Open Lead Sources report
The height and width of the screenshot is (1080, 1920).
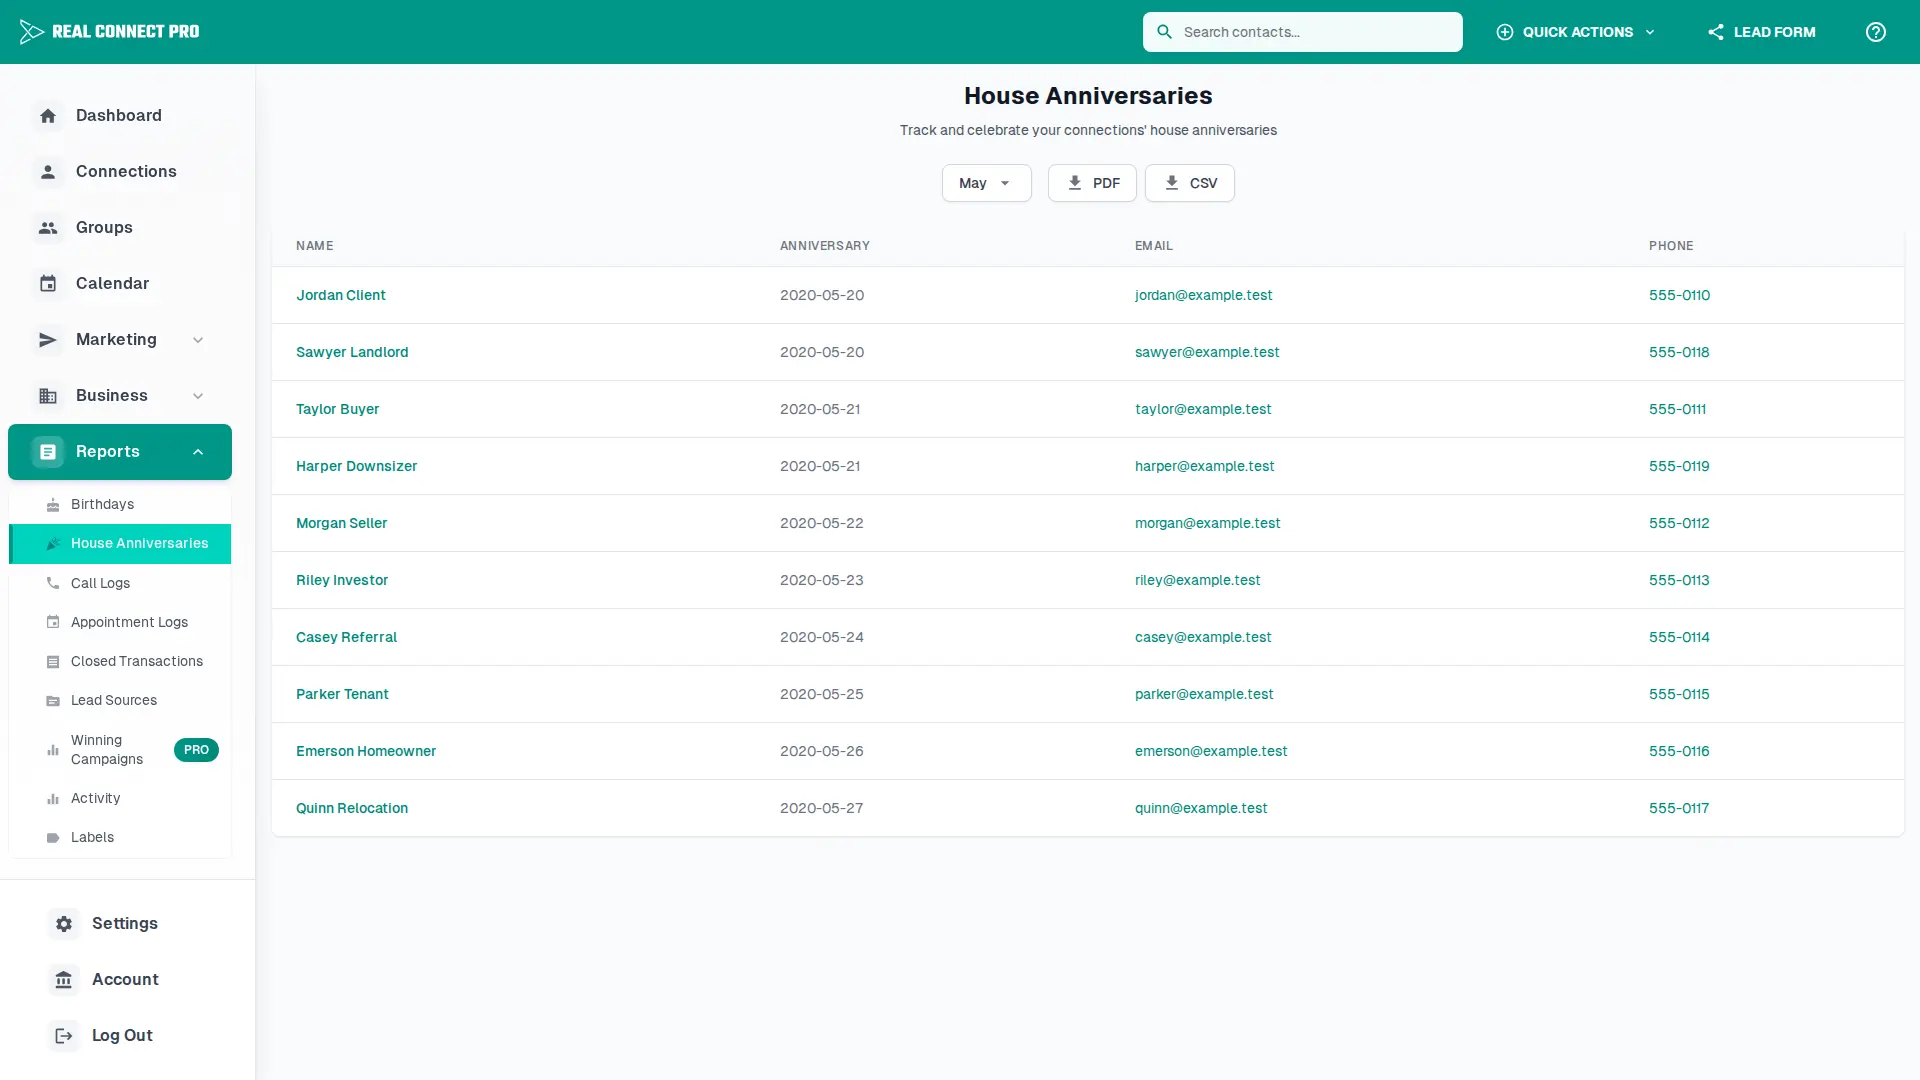[x=120, y=701]
